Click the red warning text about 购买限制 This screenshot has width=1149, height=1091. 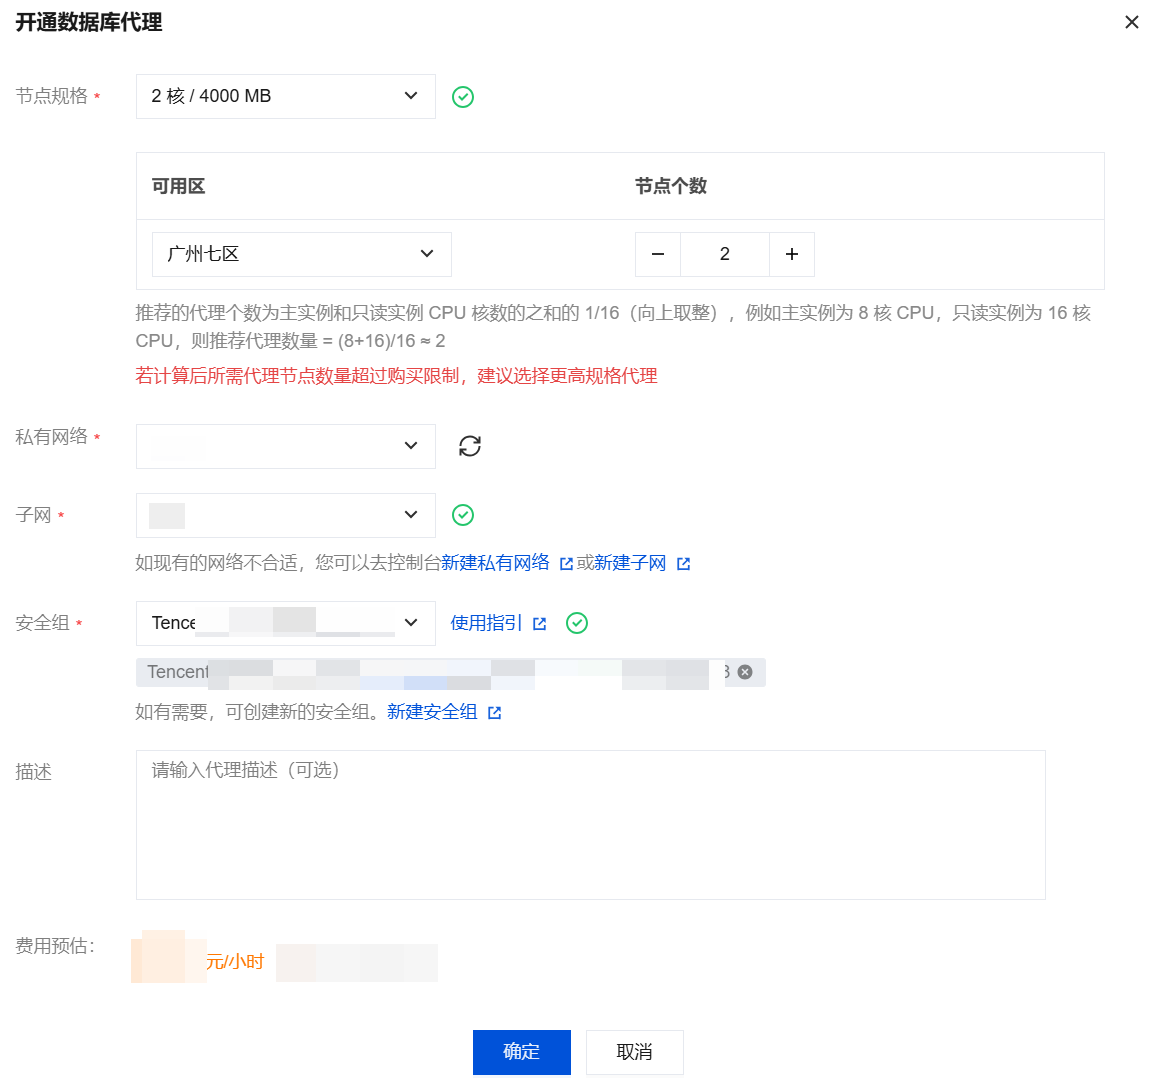[396, 376]
